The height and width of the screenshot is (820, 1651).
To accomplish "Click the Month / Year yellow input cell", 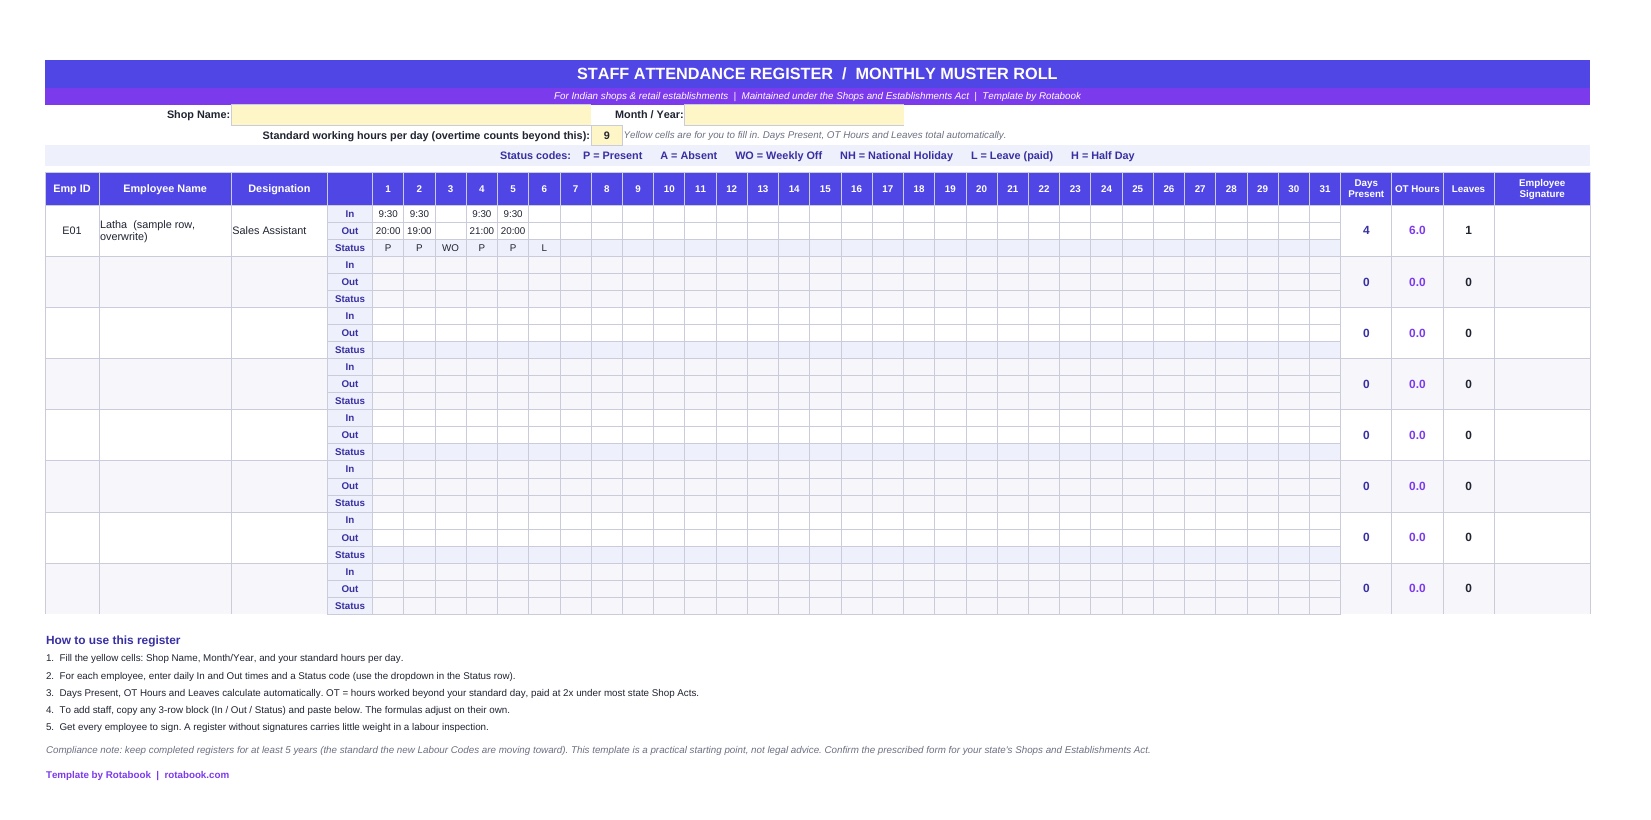I will pyautogui.click(x=794, y=115).
